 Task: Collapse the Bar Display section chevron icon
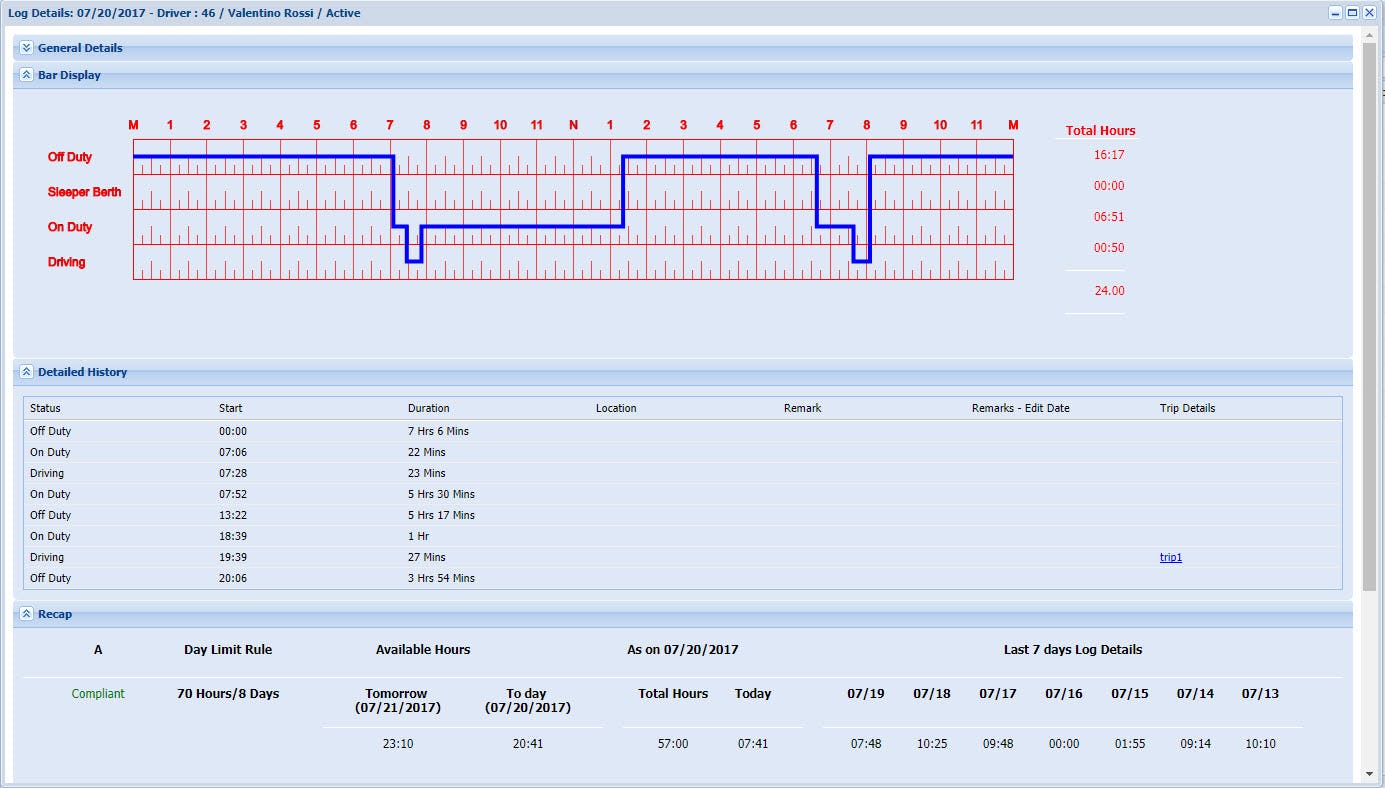coord(26,74)
